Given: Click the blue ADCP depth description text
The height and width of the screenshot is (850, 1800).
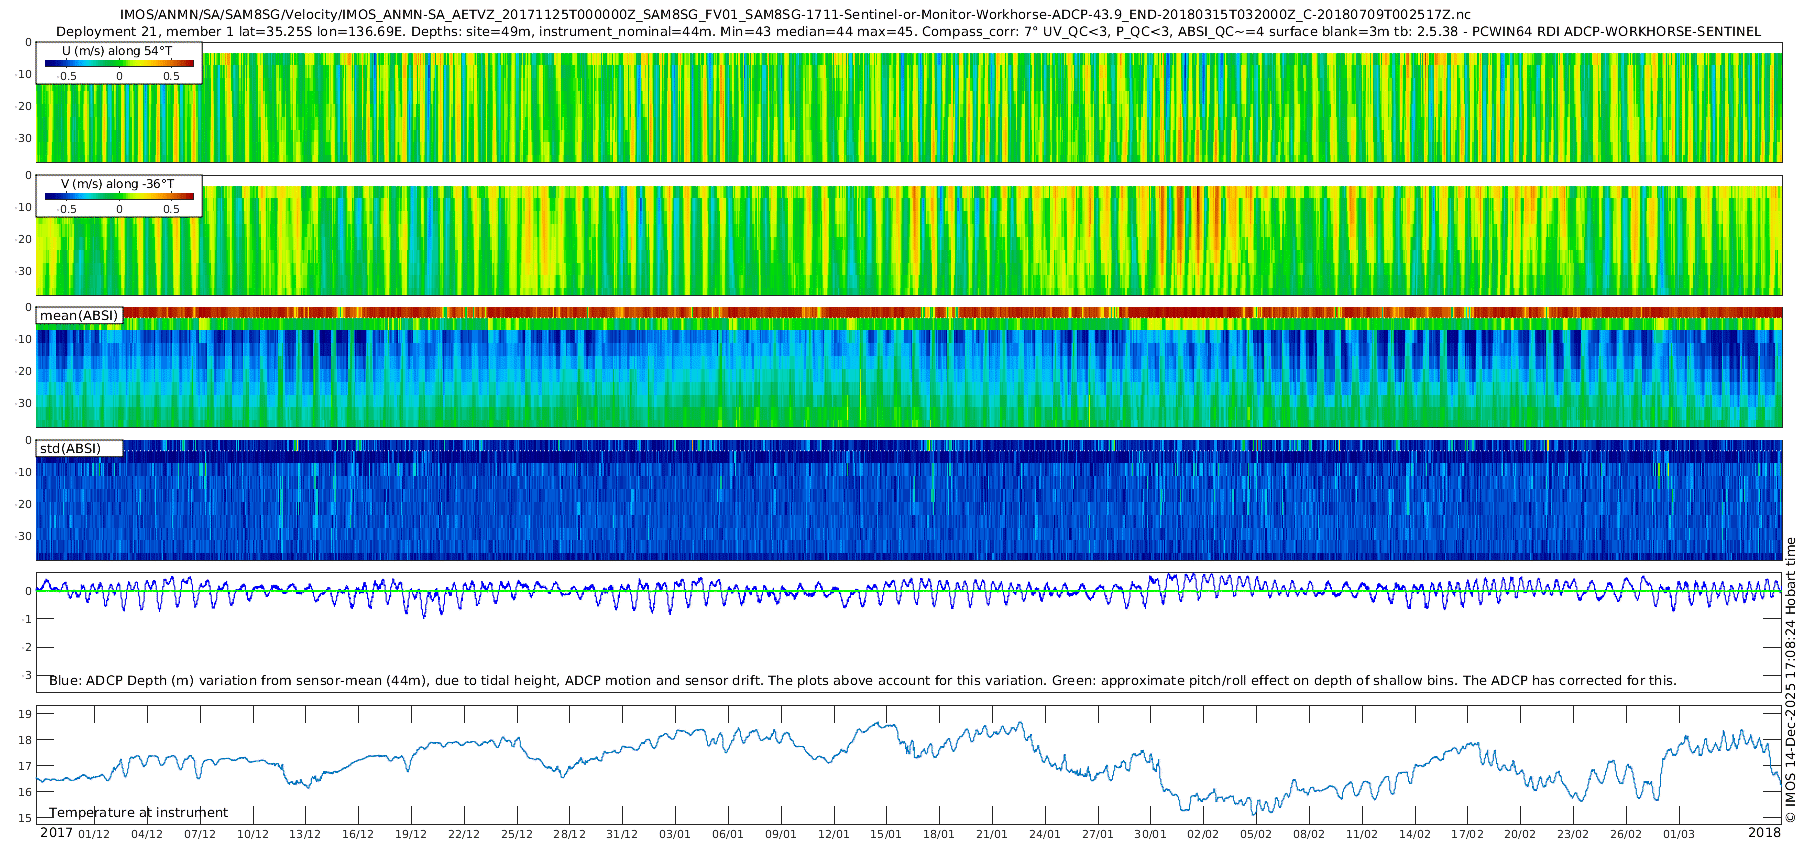Looking at the screenshot, I should coord(862,681).
